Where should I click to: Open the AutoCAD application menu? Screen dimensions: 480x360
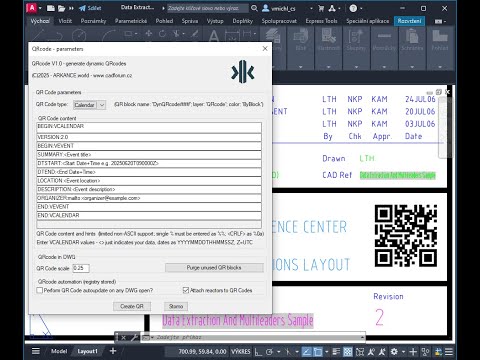[x=32, y=8]
